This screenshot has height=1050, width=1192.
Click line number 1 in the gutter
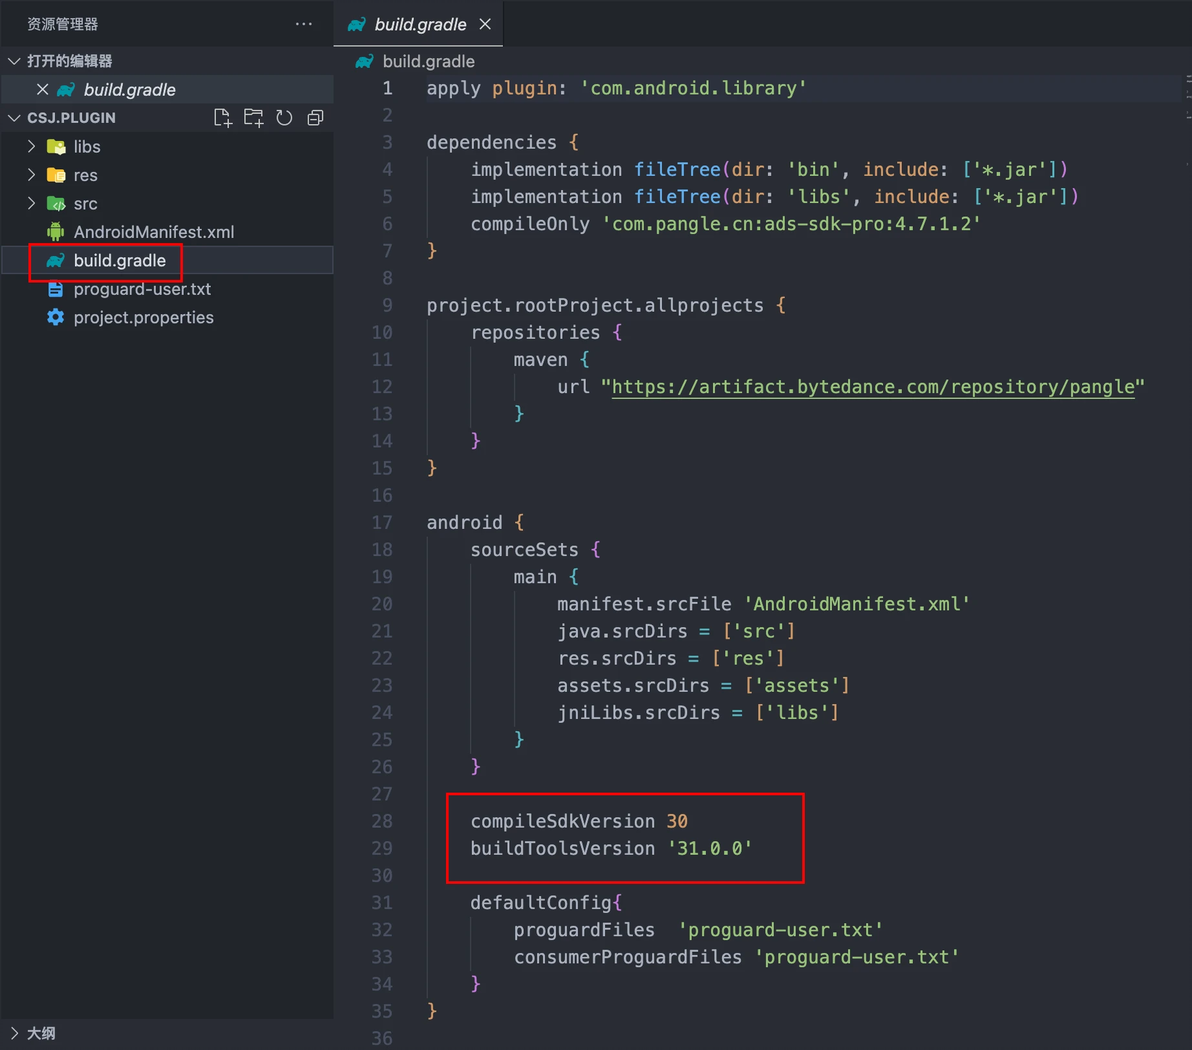[388, 88]
